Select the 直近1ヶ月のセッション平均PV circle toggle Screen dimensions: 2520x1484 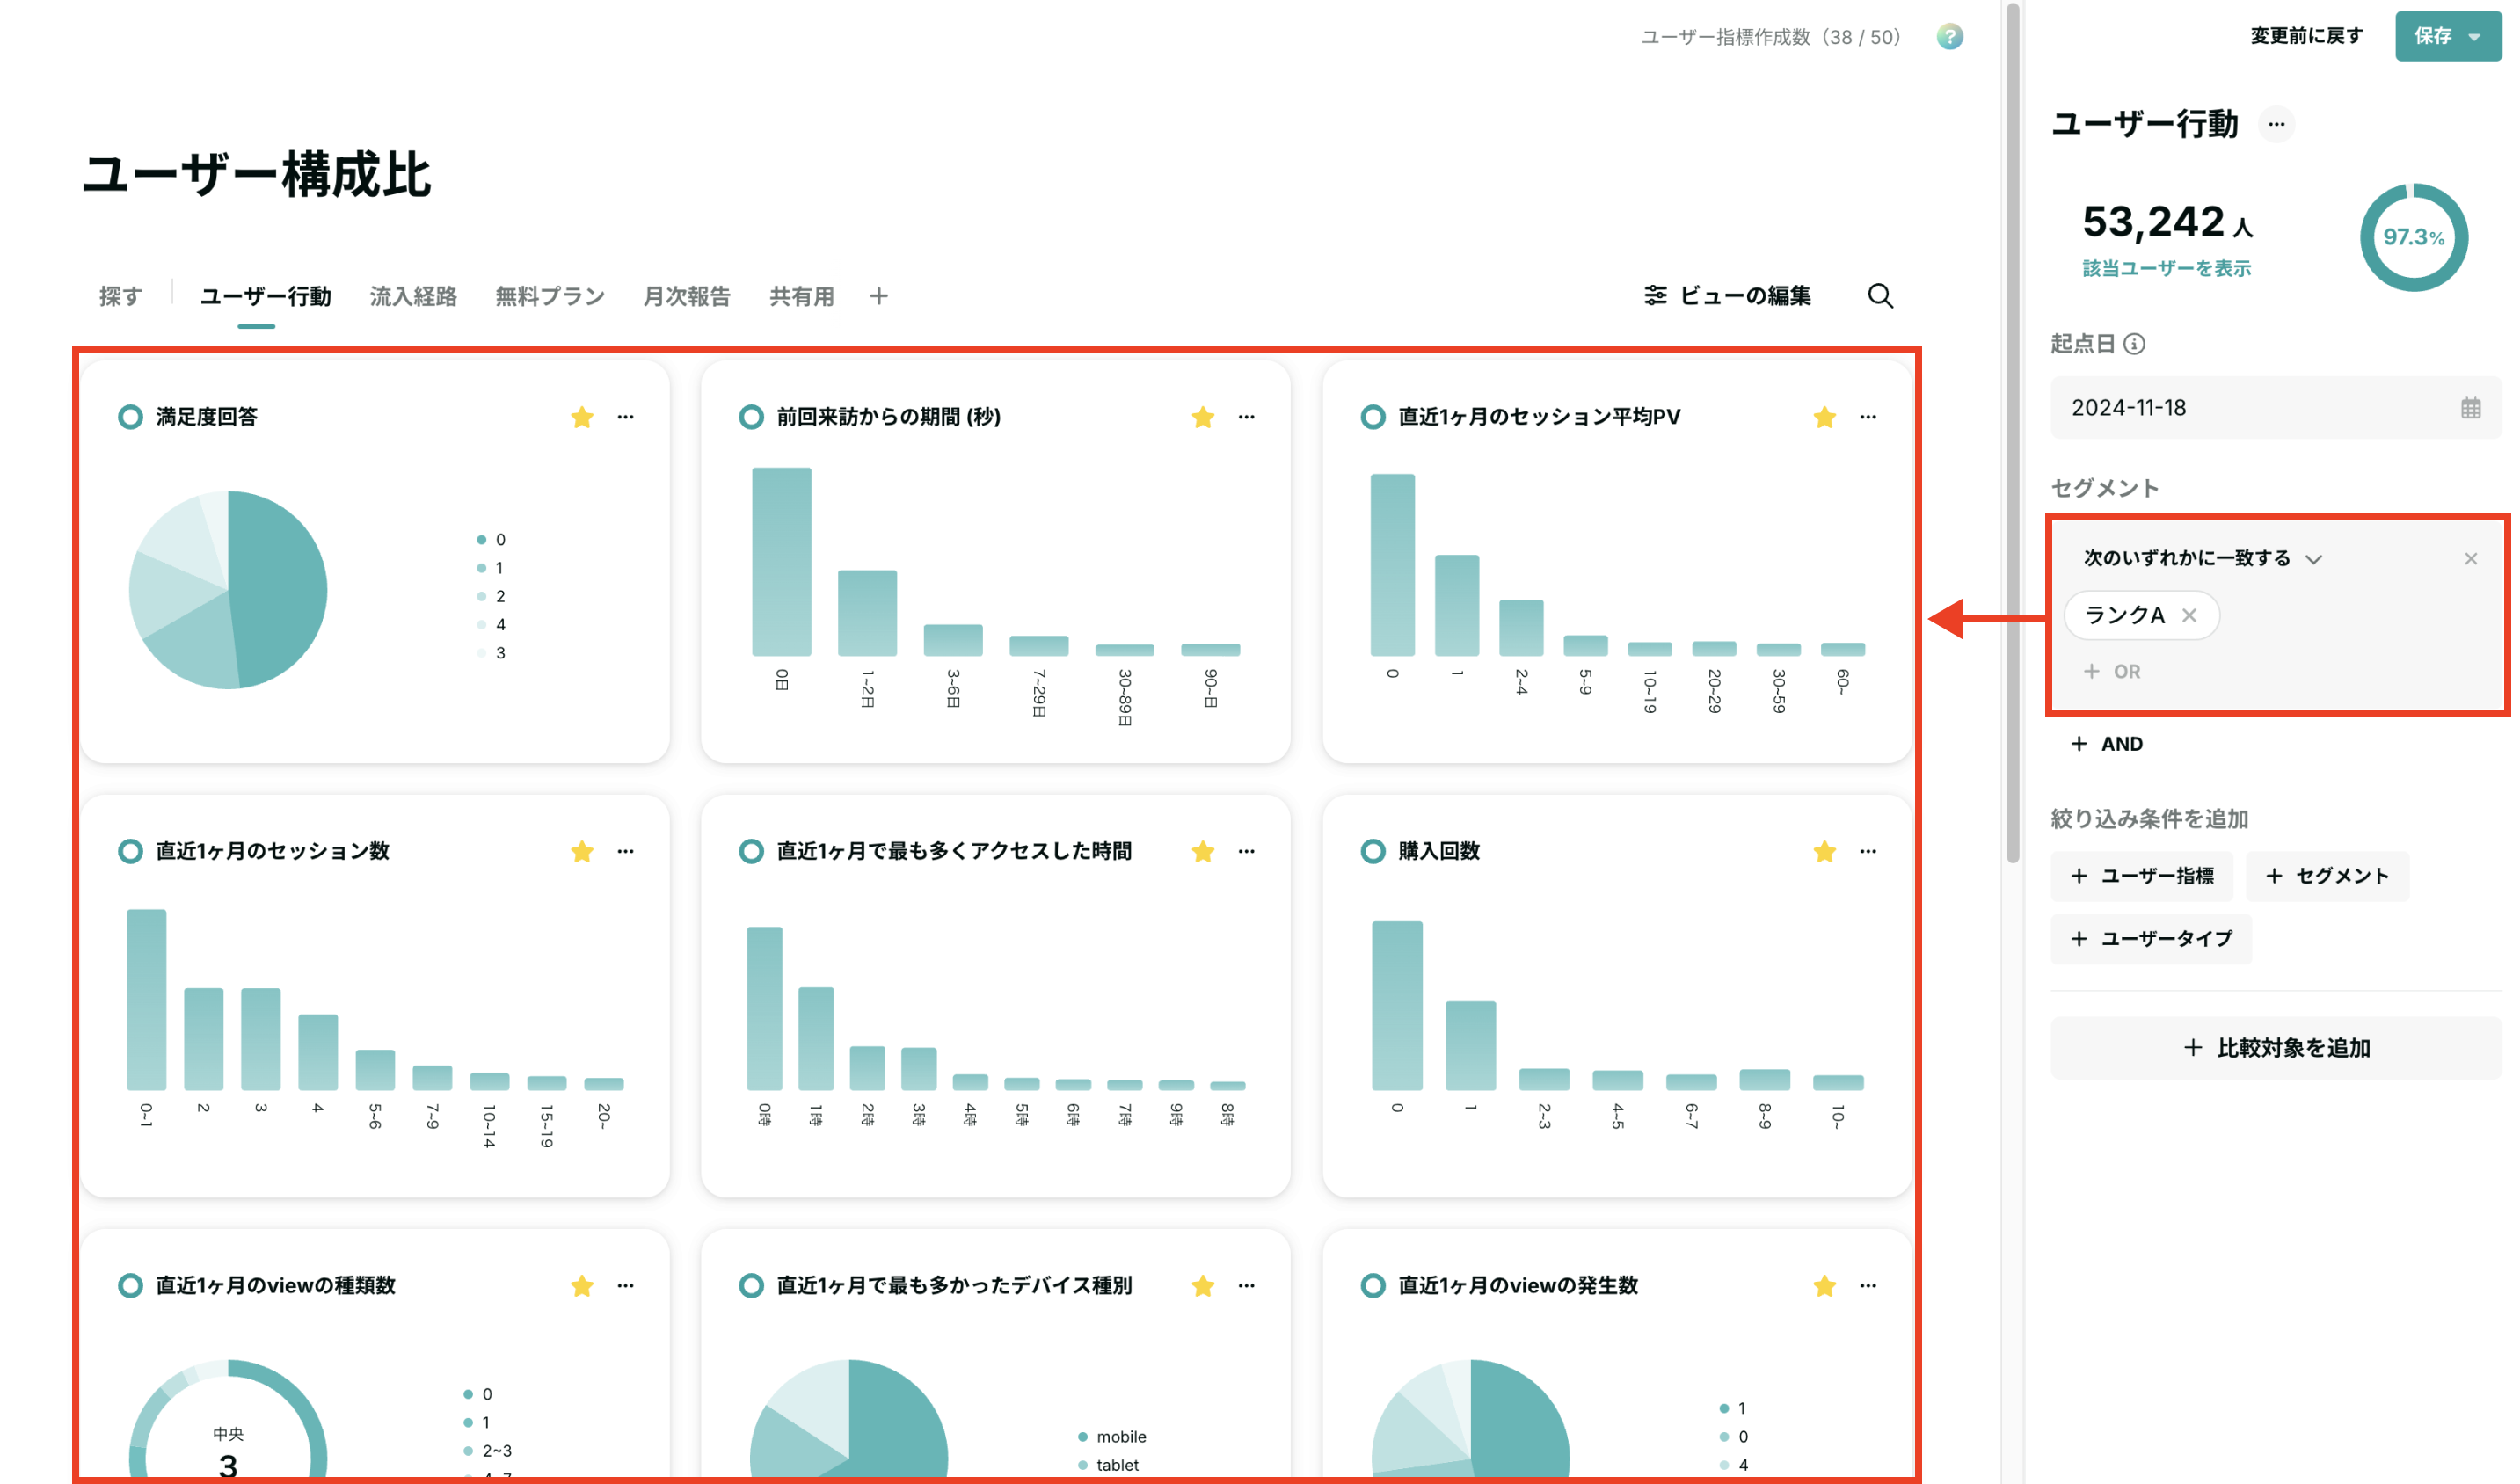tap(1373, 417)
